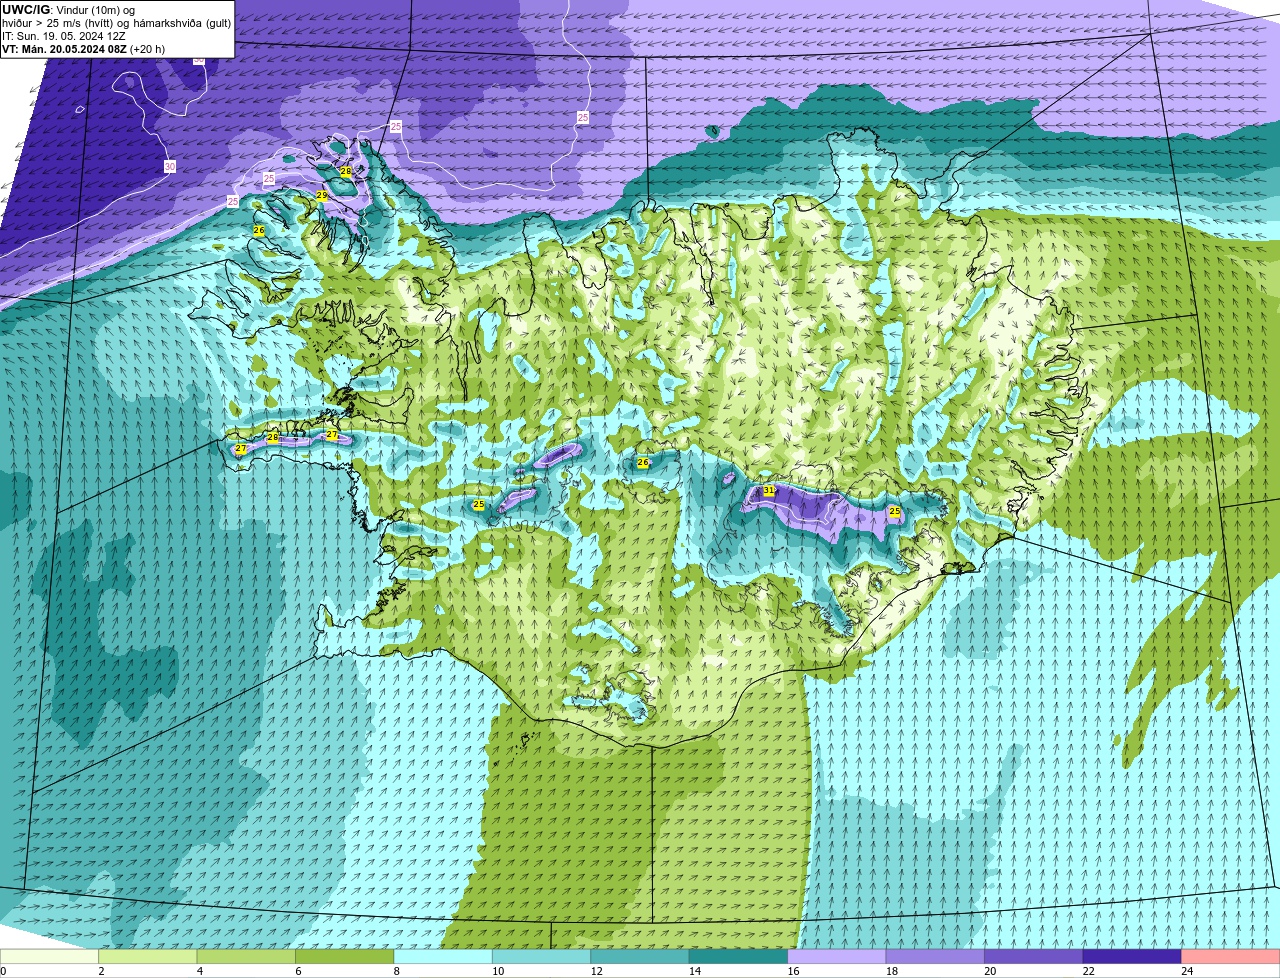Click the 'UWC/IG: Vindur (10m) og' title line
Image resolution: width=1280 pixels, height=978 pixels.
(x=68, y=9)
